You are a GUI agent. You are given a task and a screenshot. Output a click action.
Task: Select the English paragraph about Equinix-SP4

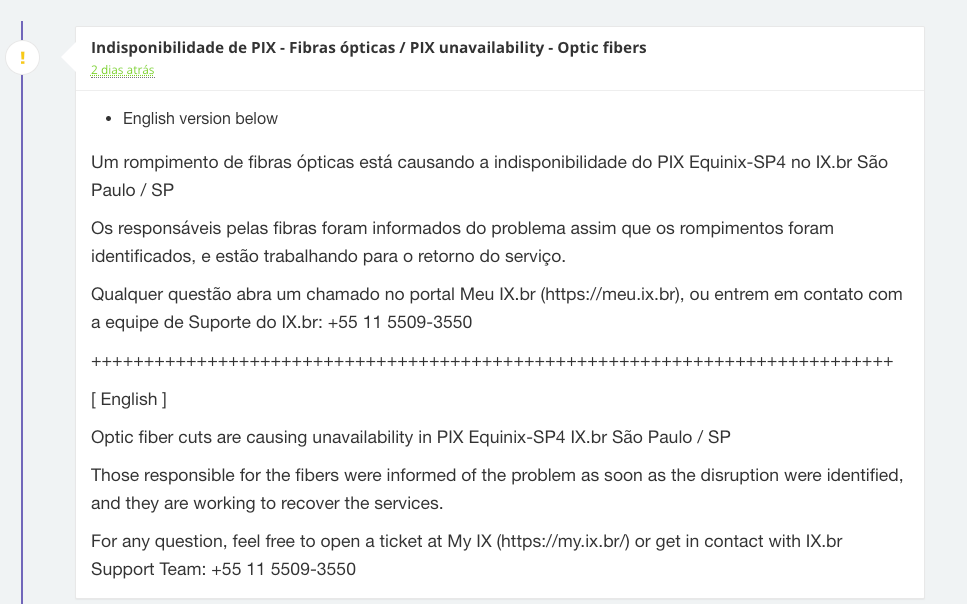[x=410, y=436]
